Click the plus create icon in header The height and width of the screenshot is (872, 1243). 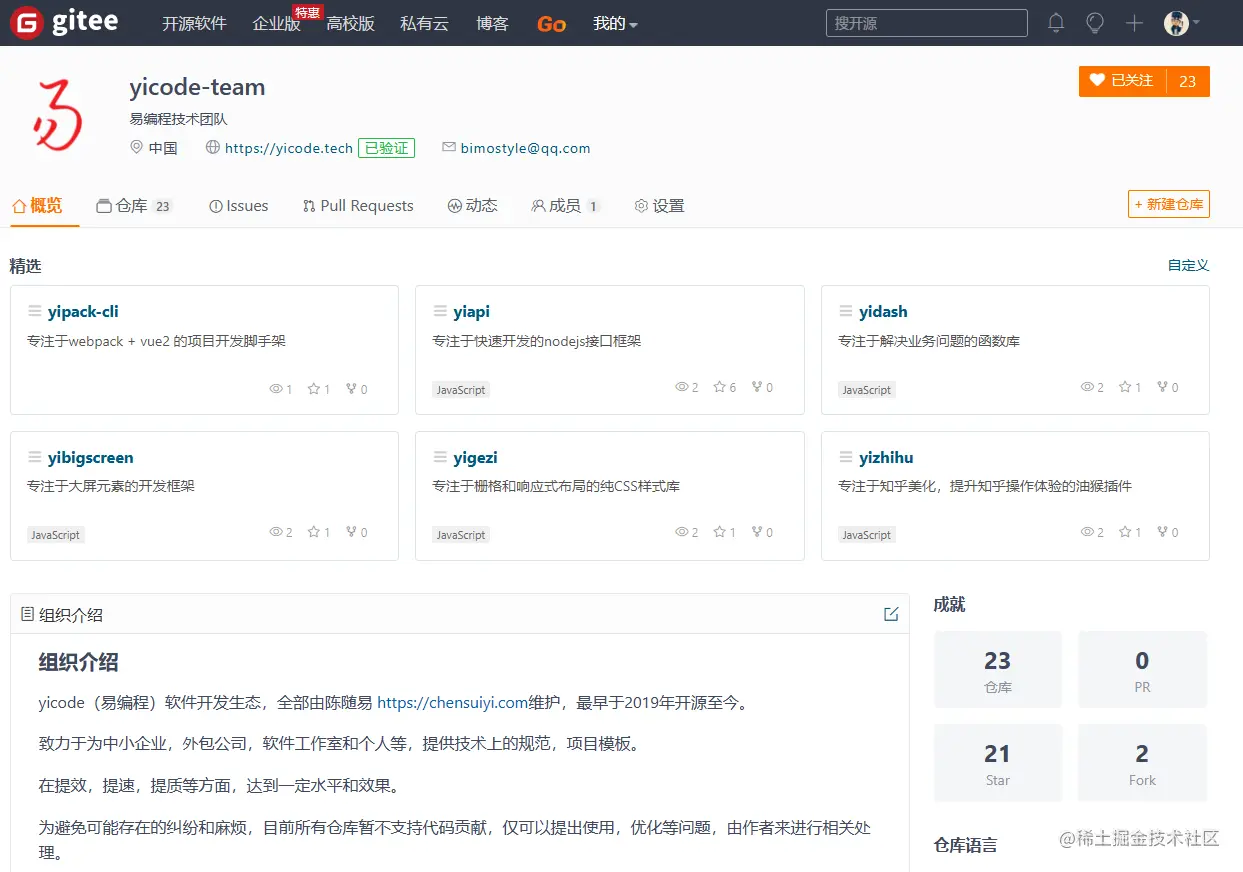(1134, 23)
